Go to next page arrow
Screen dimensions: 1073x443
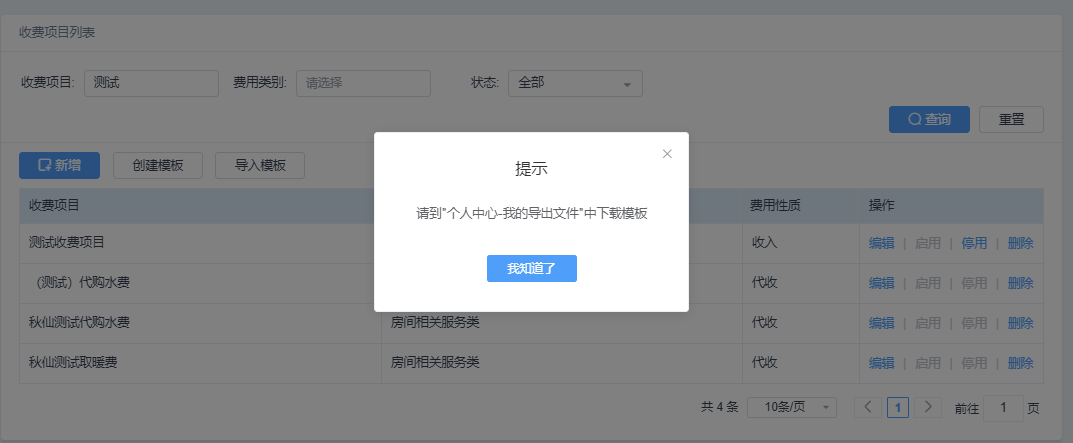tap(928, 407)
